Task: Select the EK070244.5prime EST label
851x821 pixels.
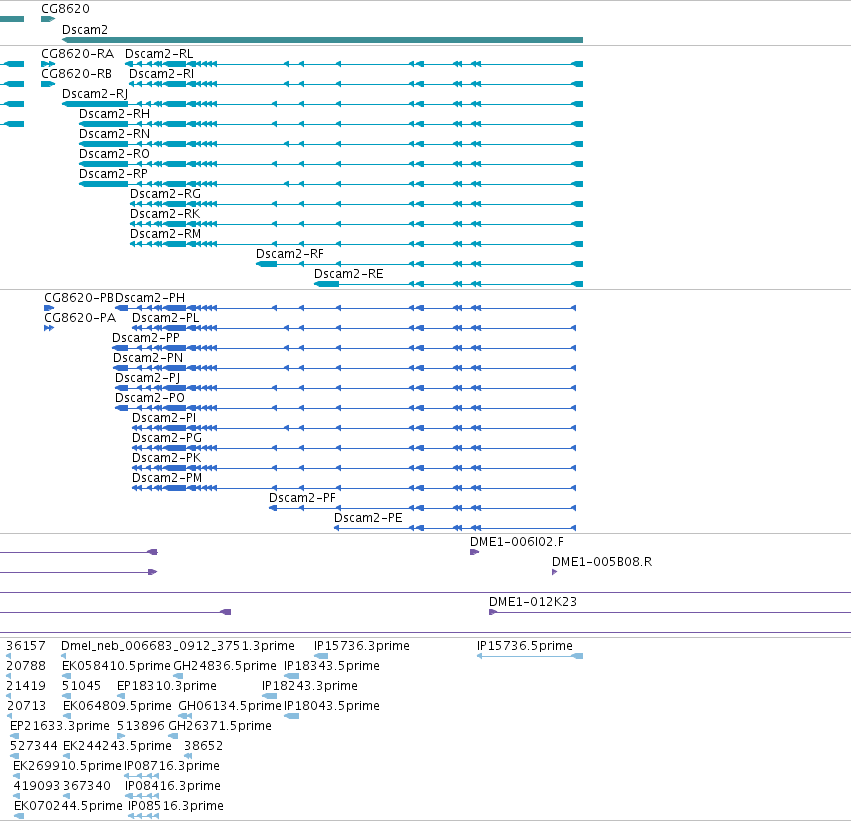Action: point(68,806)
